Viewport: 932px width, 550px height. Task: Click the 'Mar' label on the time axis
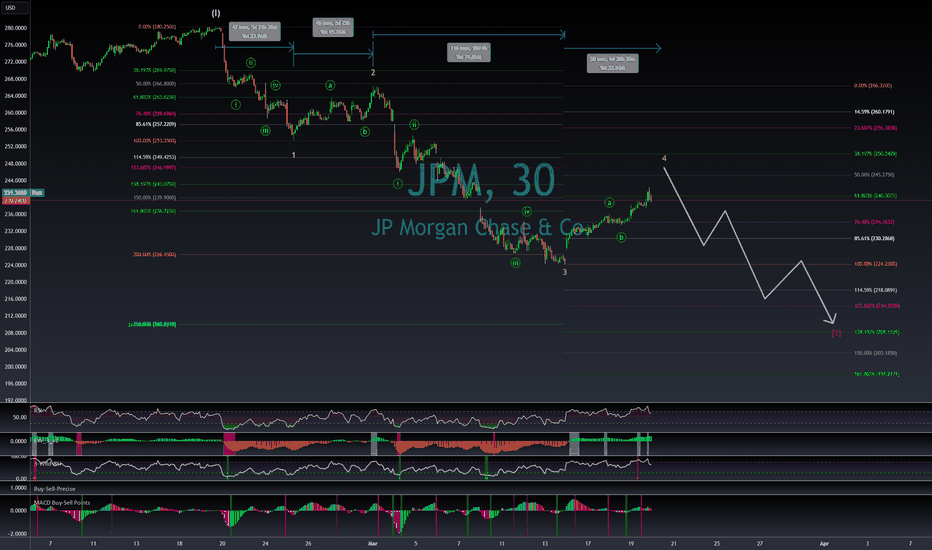[x=373, y=543]
